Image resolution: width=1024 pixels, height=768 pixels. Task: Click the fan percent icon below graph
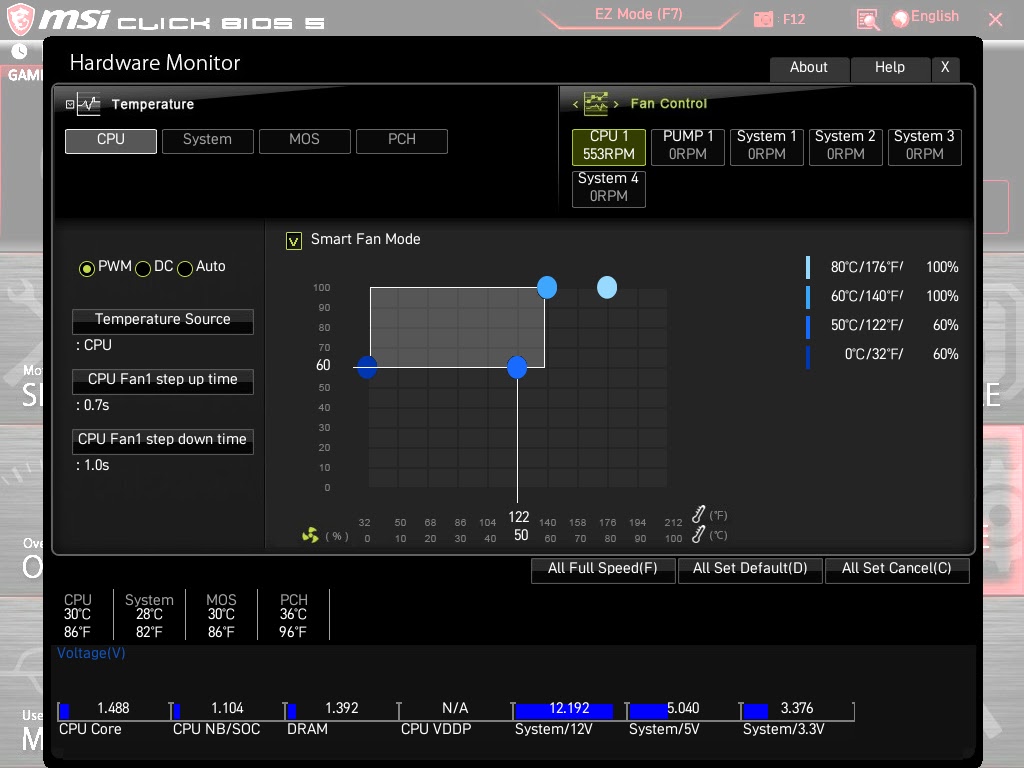point(310,536)
